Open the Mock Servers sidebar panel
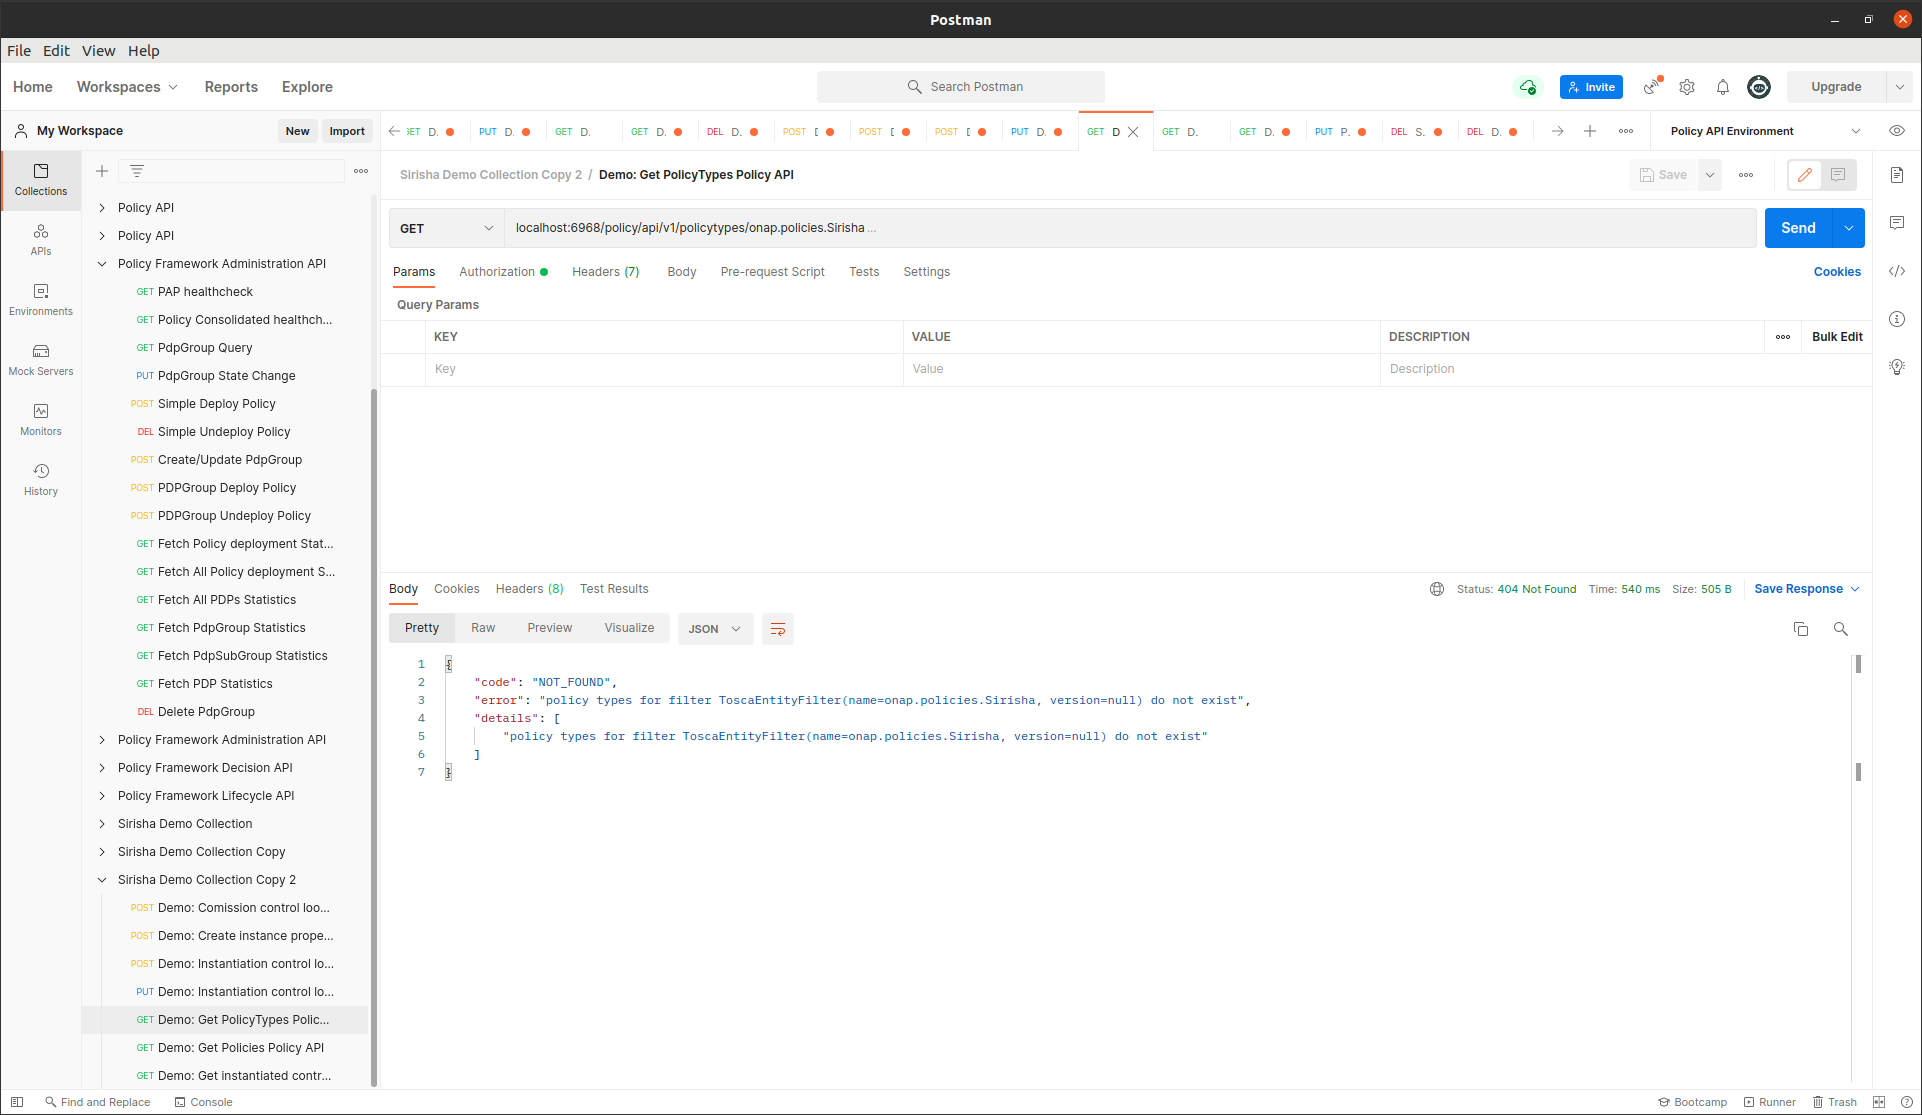The image size is (1922, 1115). [41, 360]
